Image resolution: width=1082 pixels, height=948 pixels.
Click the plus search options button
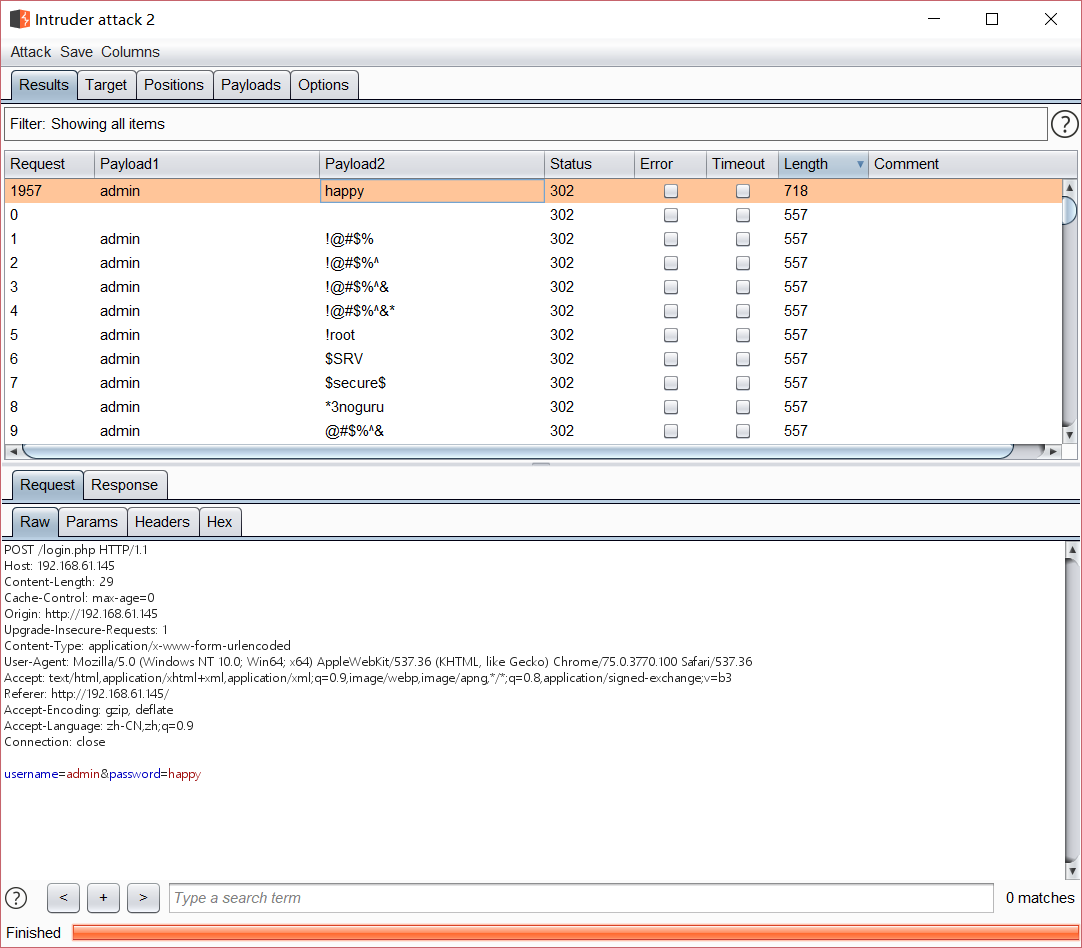point(104,898)
